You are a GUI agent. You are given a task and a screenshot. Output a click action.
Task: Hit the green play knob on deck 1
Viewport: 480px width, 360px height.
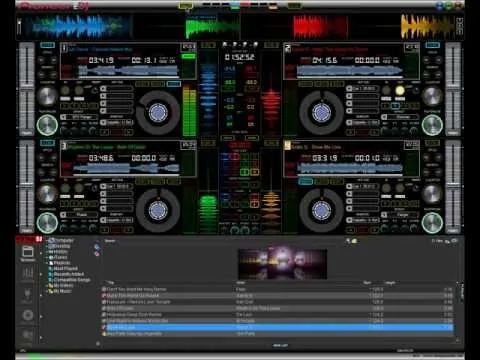(x=47, y=125)
